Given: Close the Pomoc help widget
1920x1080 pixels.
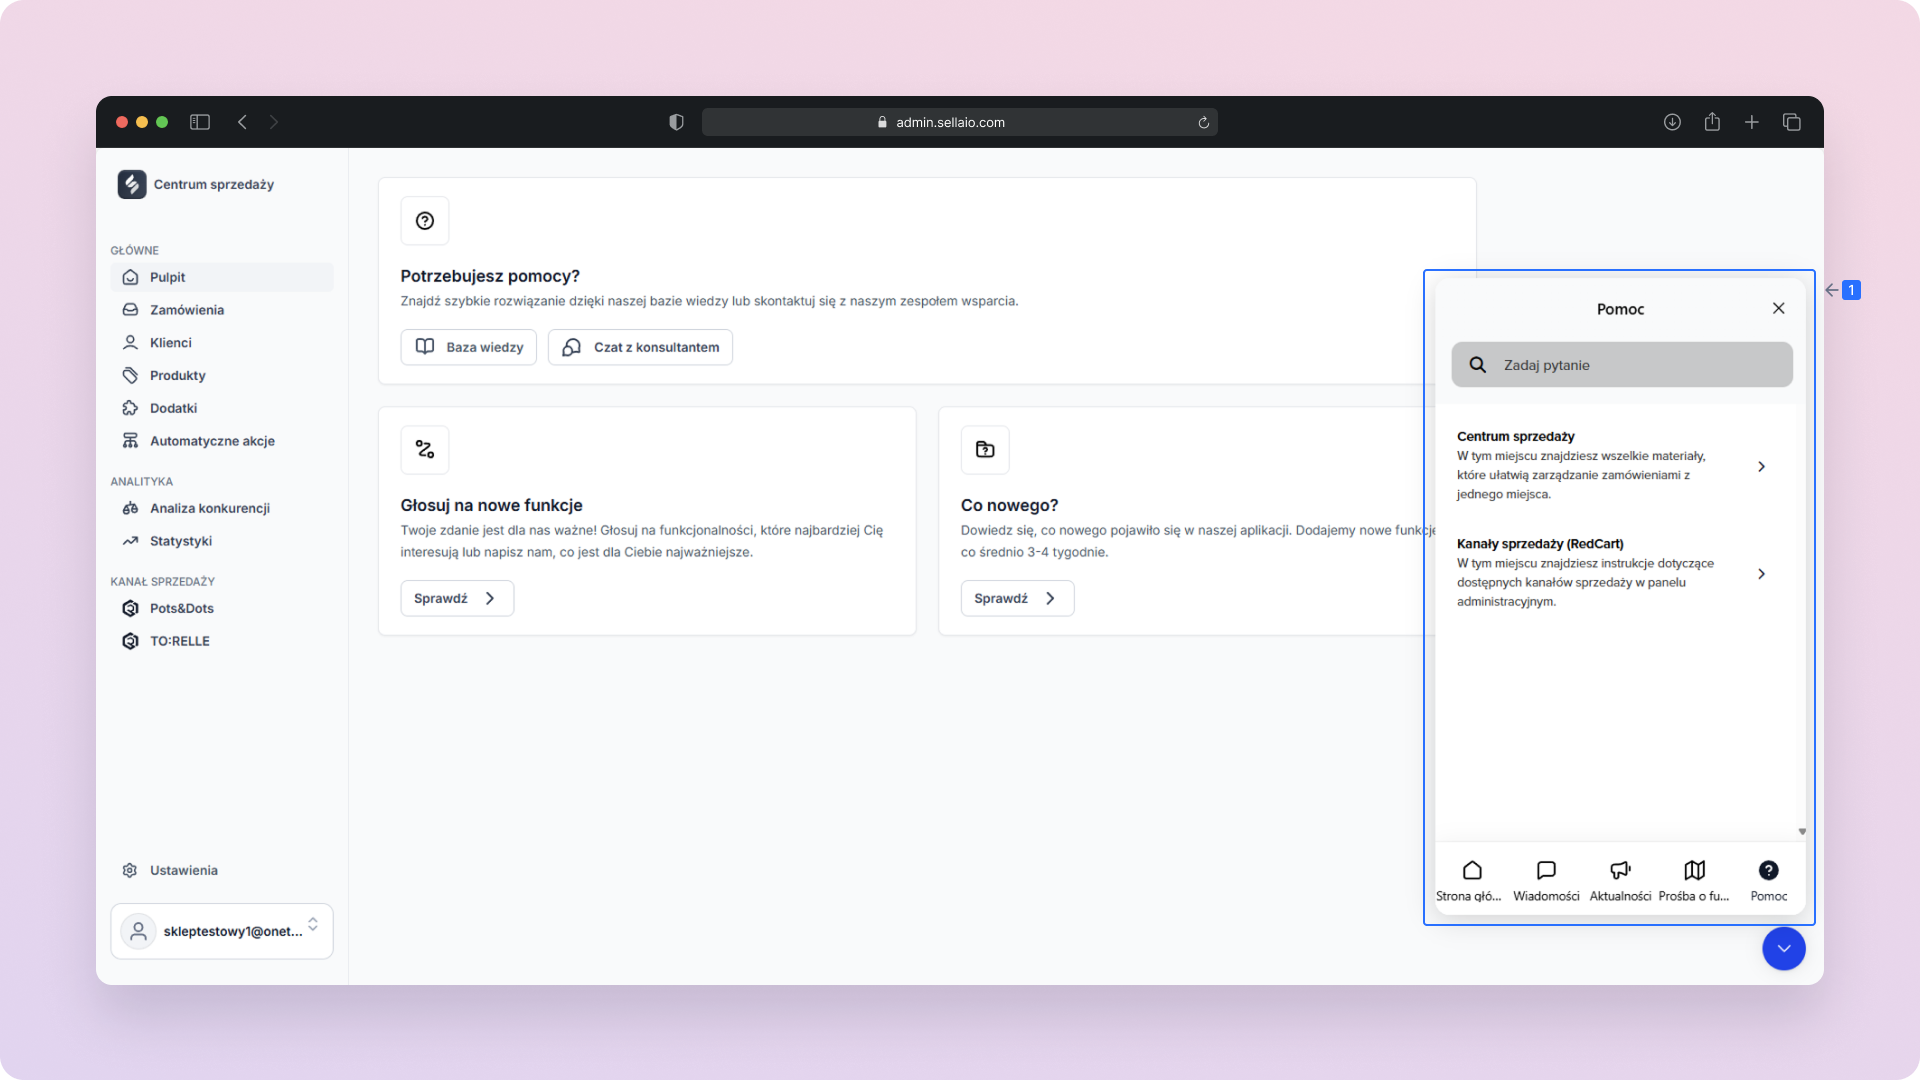Looking at the screenshot, I should click(1778, 308).
